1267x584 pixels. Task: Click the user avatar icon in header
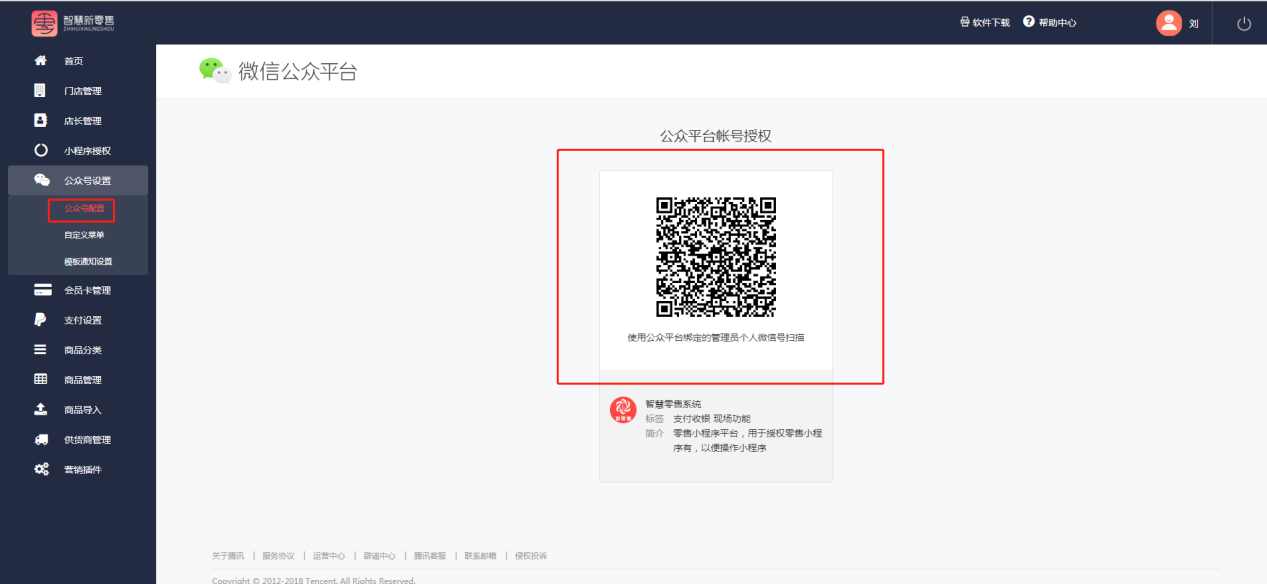1169,23
